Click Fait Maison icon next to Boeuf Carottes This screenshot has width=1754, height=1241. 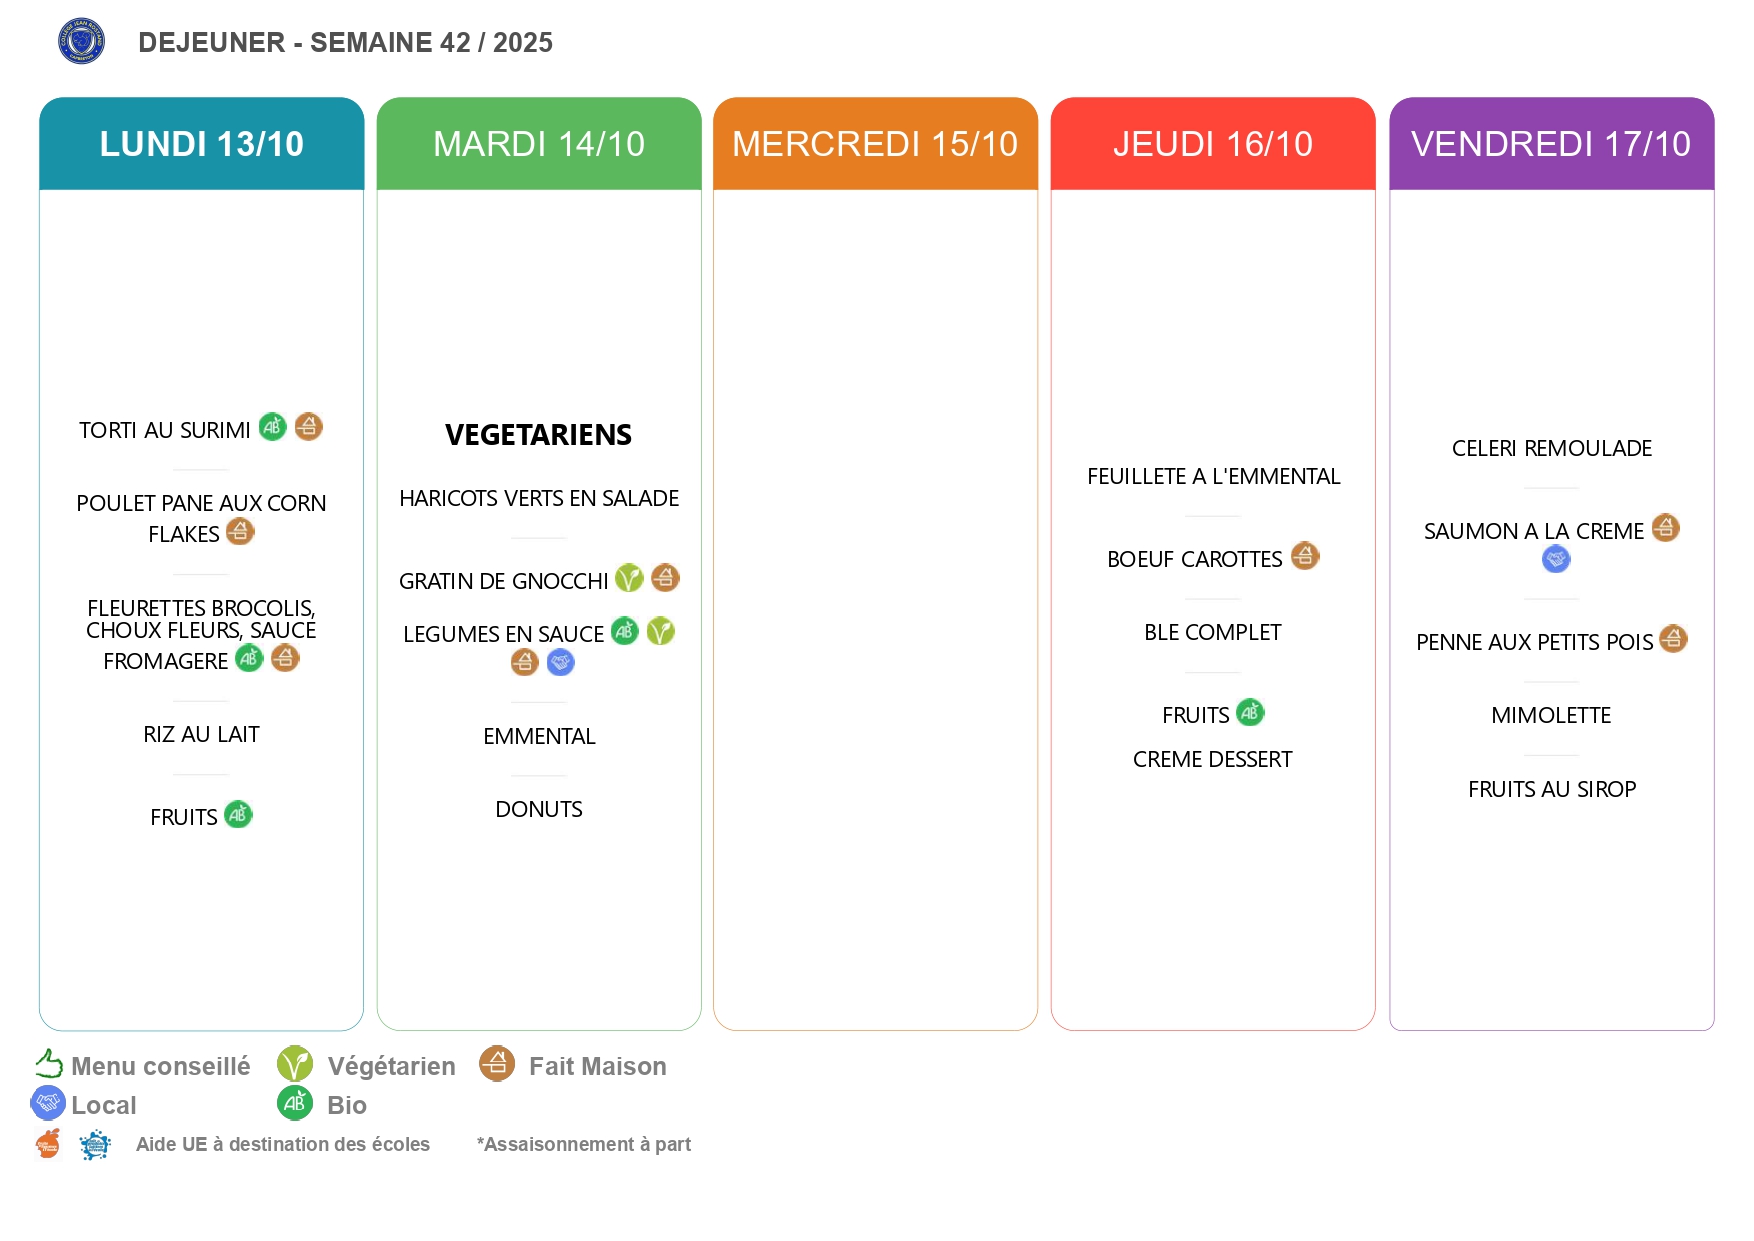pos(1305,556)
